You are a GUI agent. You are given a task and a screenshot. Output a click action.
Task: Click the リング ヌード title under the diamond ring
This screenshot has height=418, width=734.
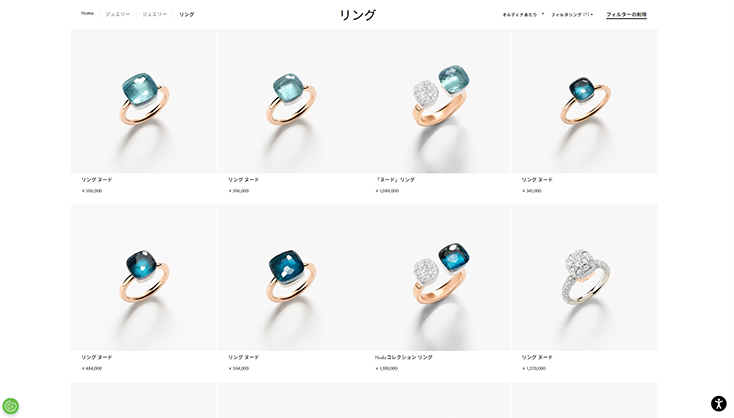tap(537, 357)
